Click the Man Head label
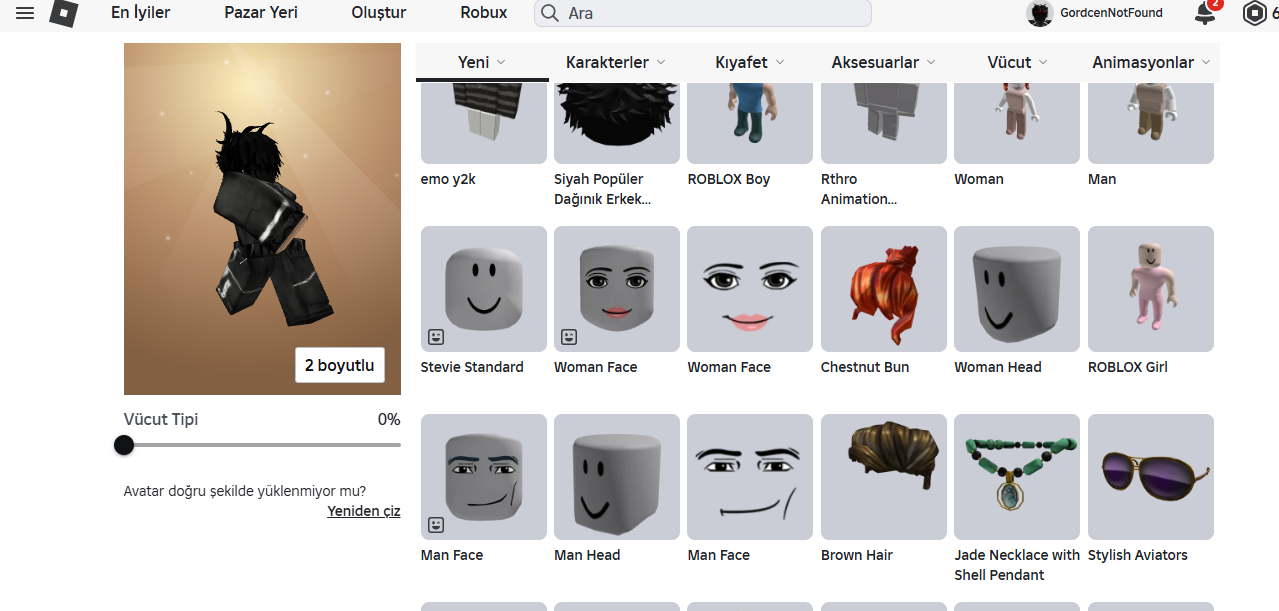The width and height of the screenshot is (1279, 611). pyautogui.click(x=587, y=555)
